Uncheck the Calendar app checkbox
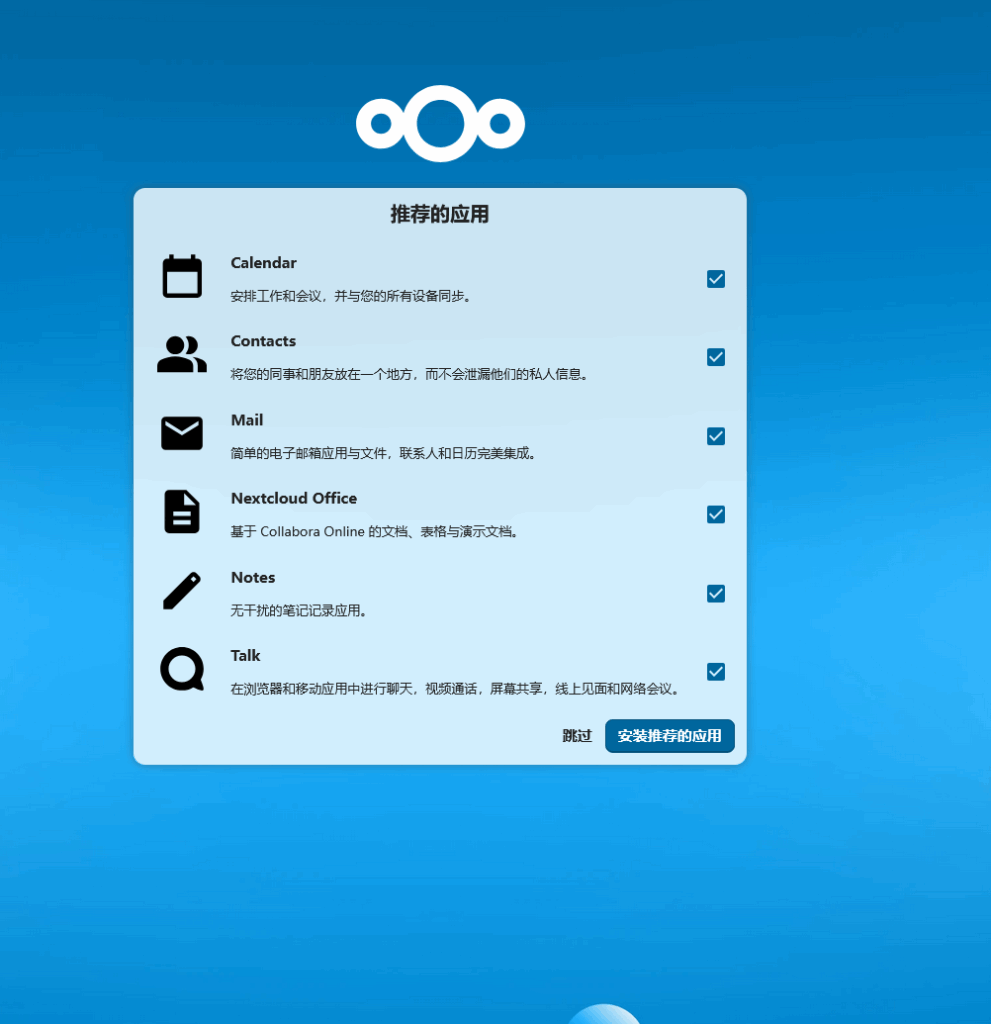 click(x=716, y=279)
